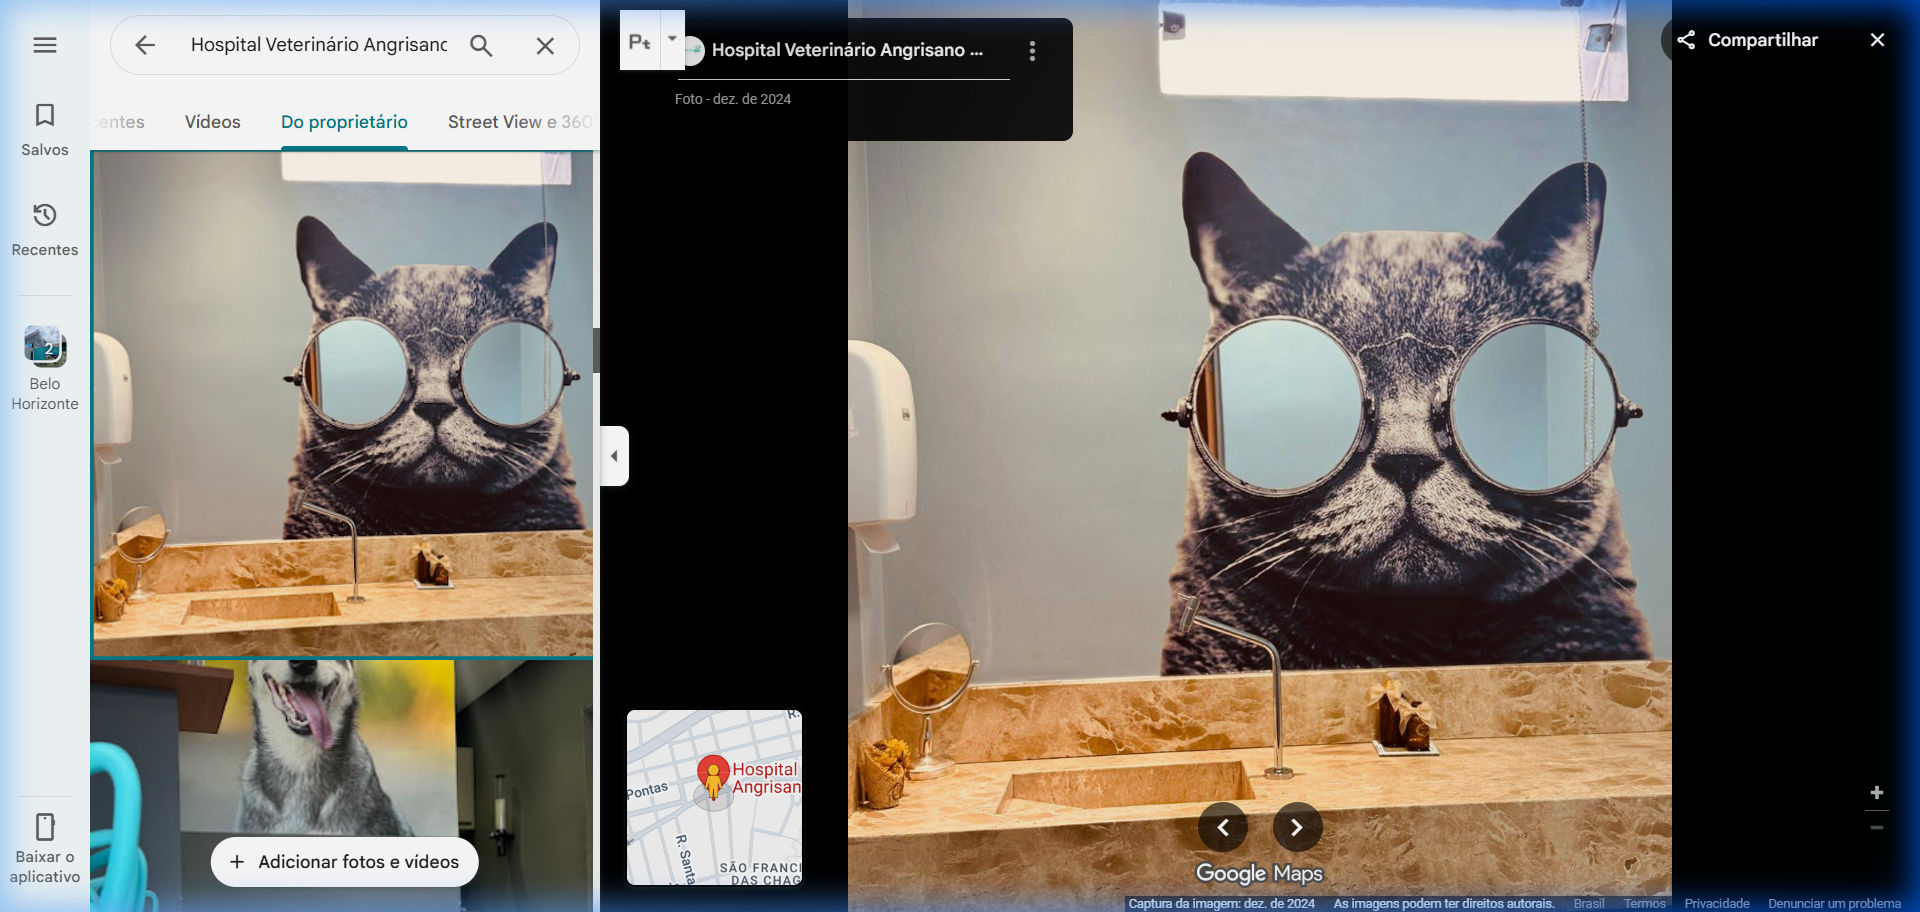The width and height of the screenshot is (1920, 912).
Task: Click Adicionar fotos e vídeos button
Action: pos(345,862)
